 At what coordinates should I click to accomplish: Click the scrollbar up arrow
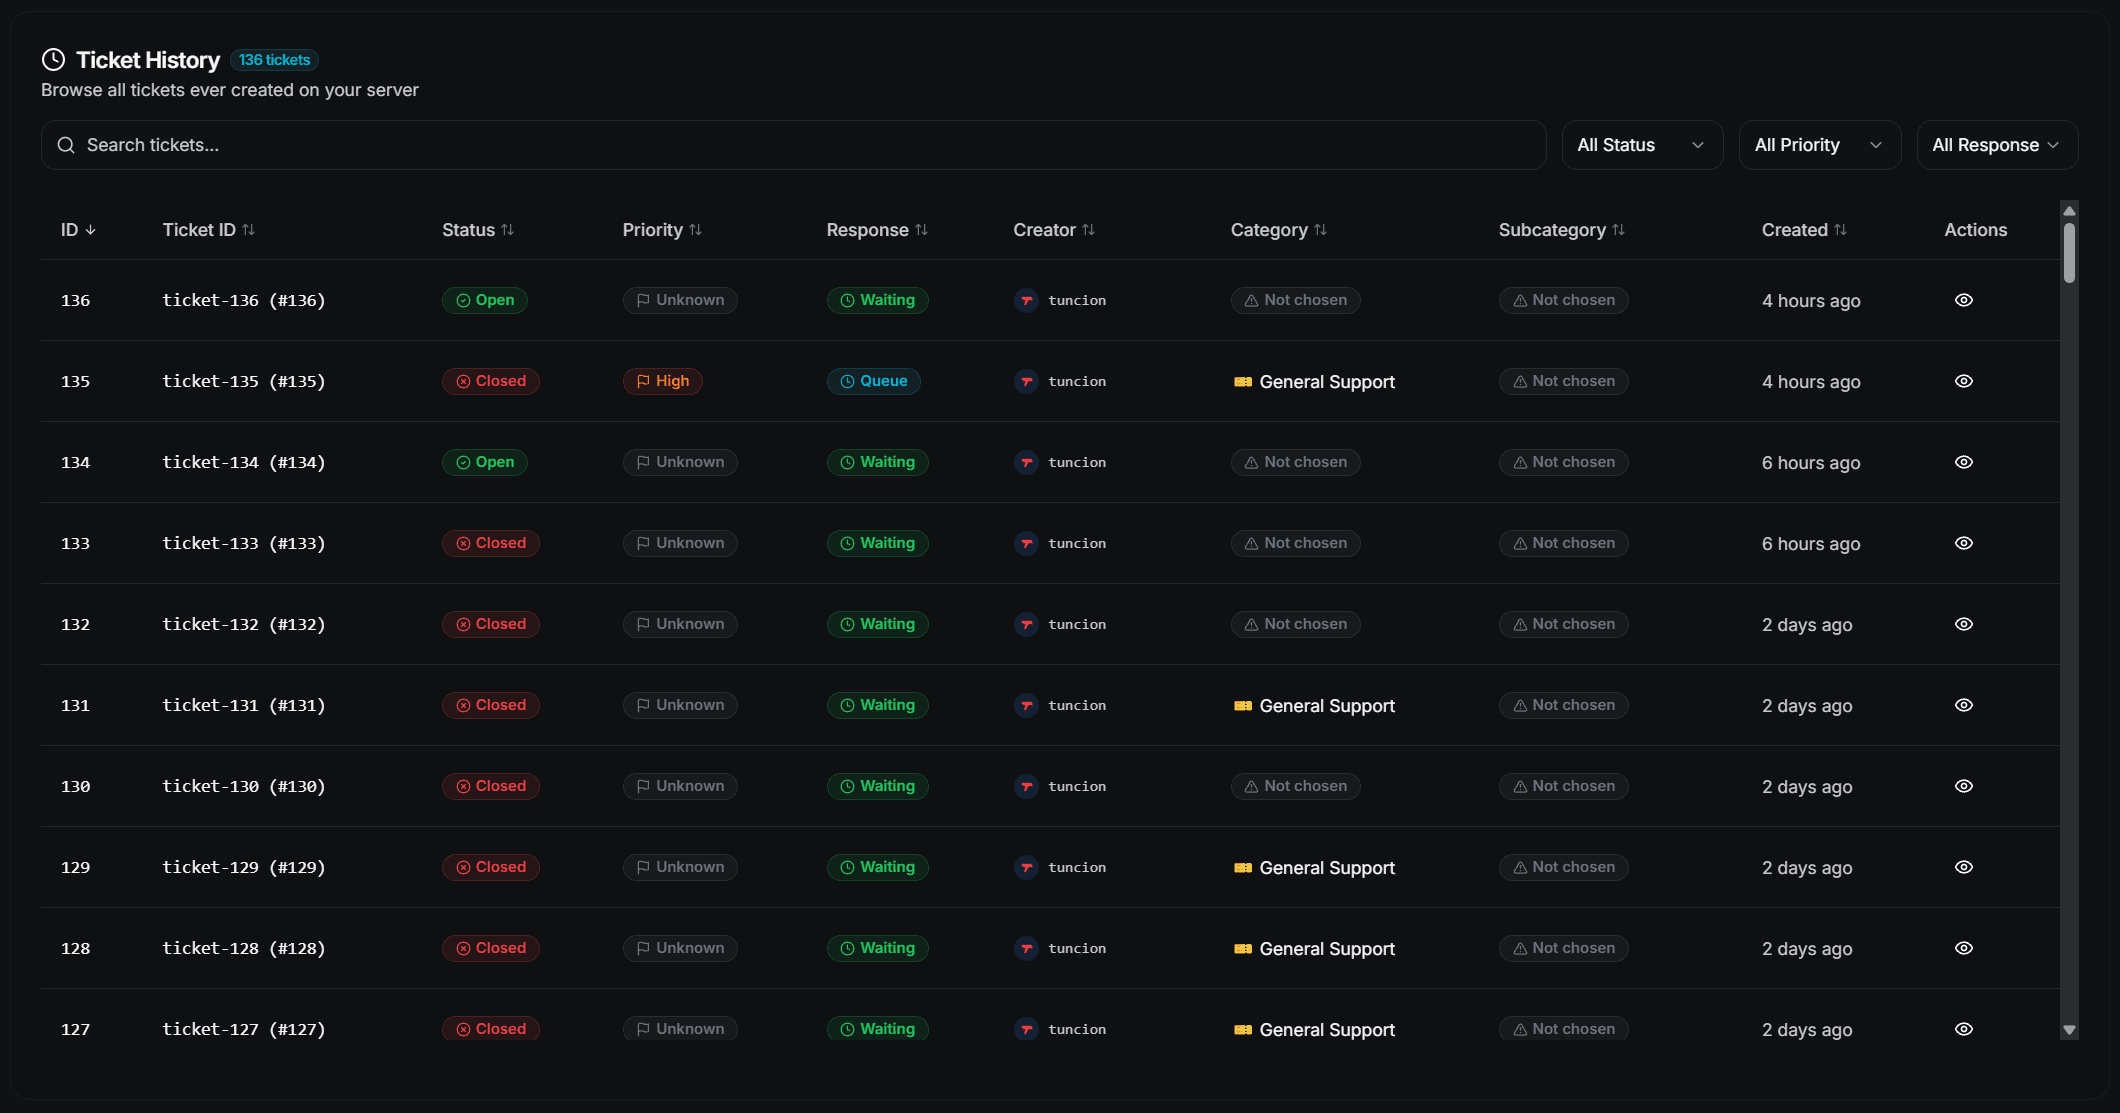pos(2069,211)
